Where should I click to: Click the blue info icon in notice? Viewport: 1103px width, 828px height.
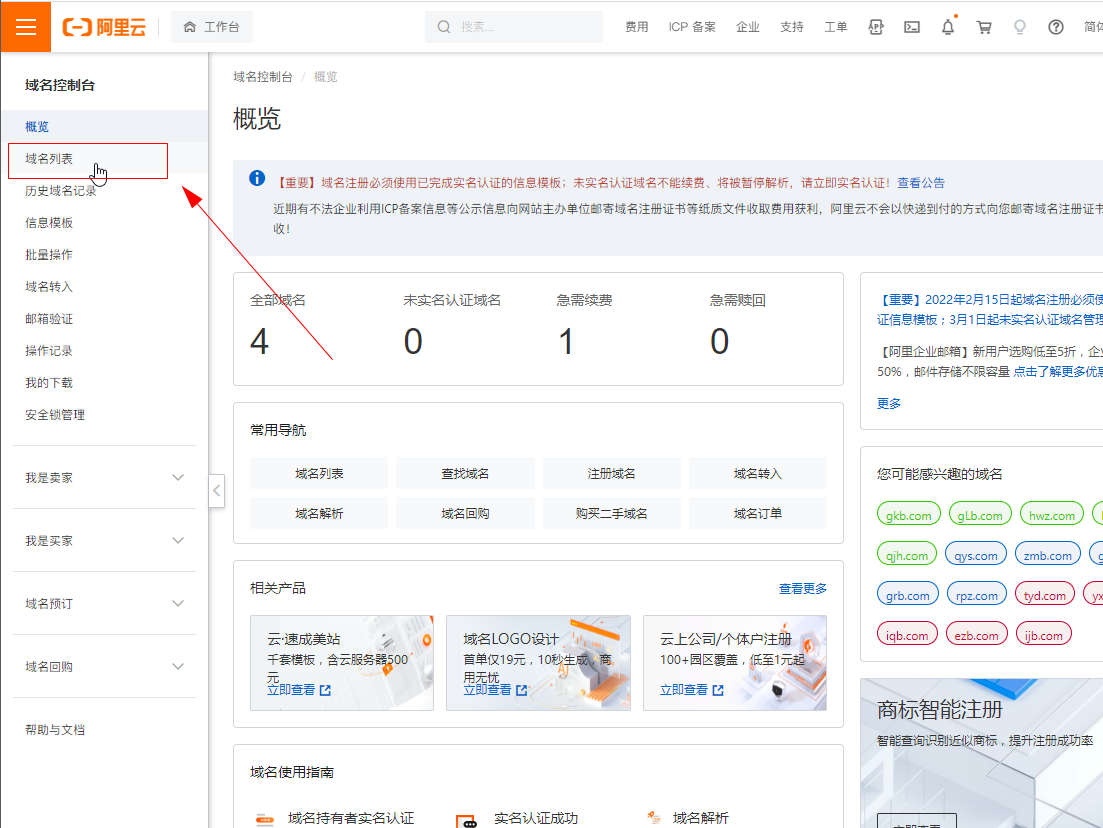click(257, 178)
